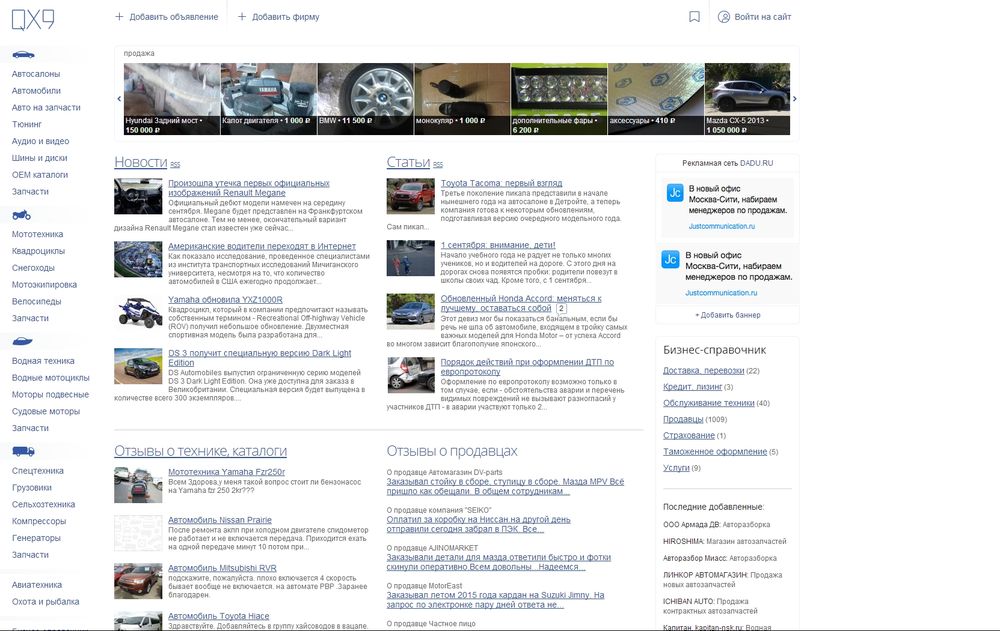Click the Jc icon in second DADU banner
The height and width of the screenshot is (631, 1000).
[x=670, y=259]
